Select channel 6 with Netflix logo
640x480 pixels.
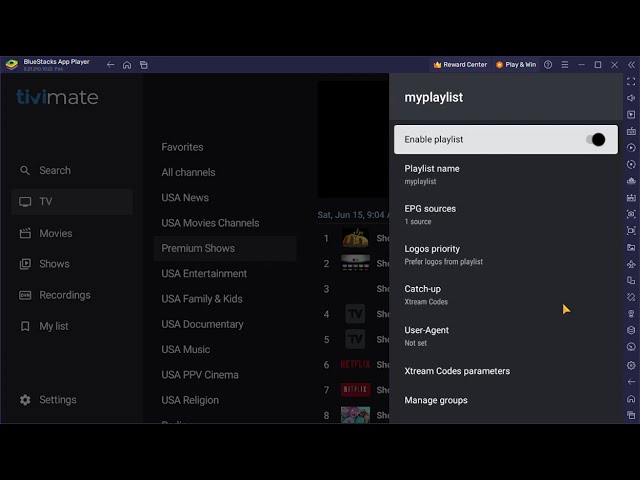coord(353,364)
